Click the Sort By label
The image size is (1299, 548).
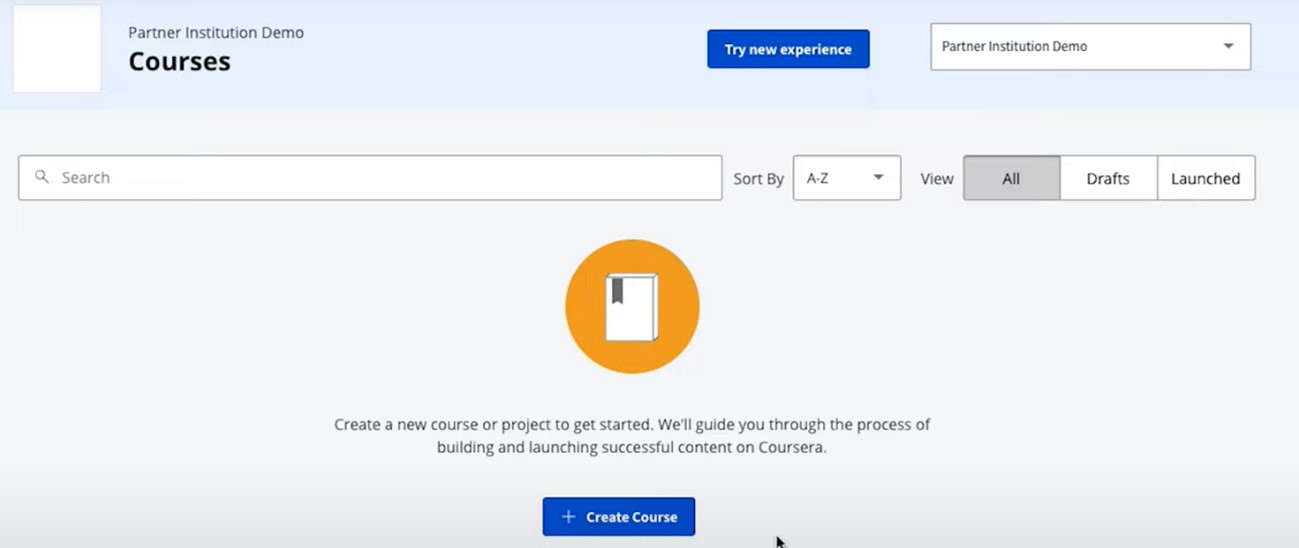tap(758, 179)
